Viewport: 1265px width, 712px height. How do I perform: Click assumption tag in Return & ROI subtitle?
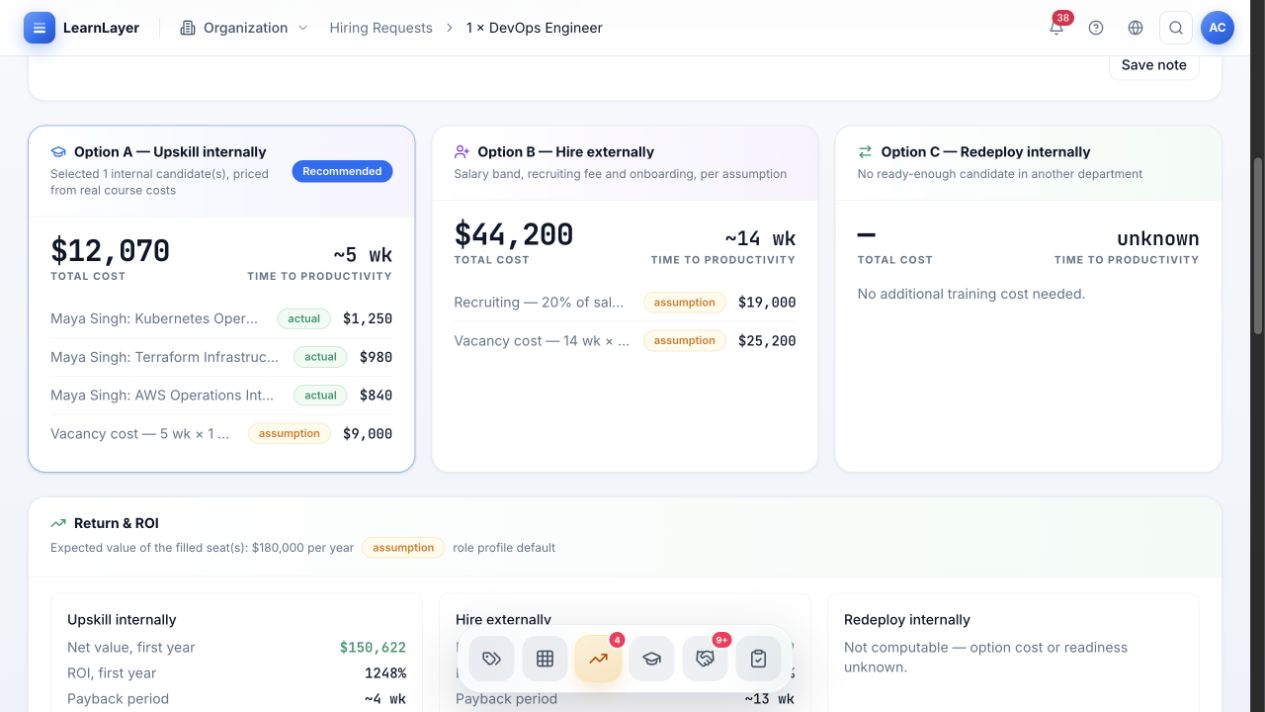coord(403,548)
